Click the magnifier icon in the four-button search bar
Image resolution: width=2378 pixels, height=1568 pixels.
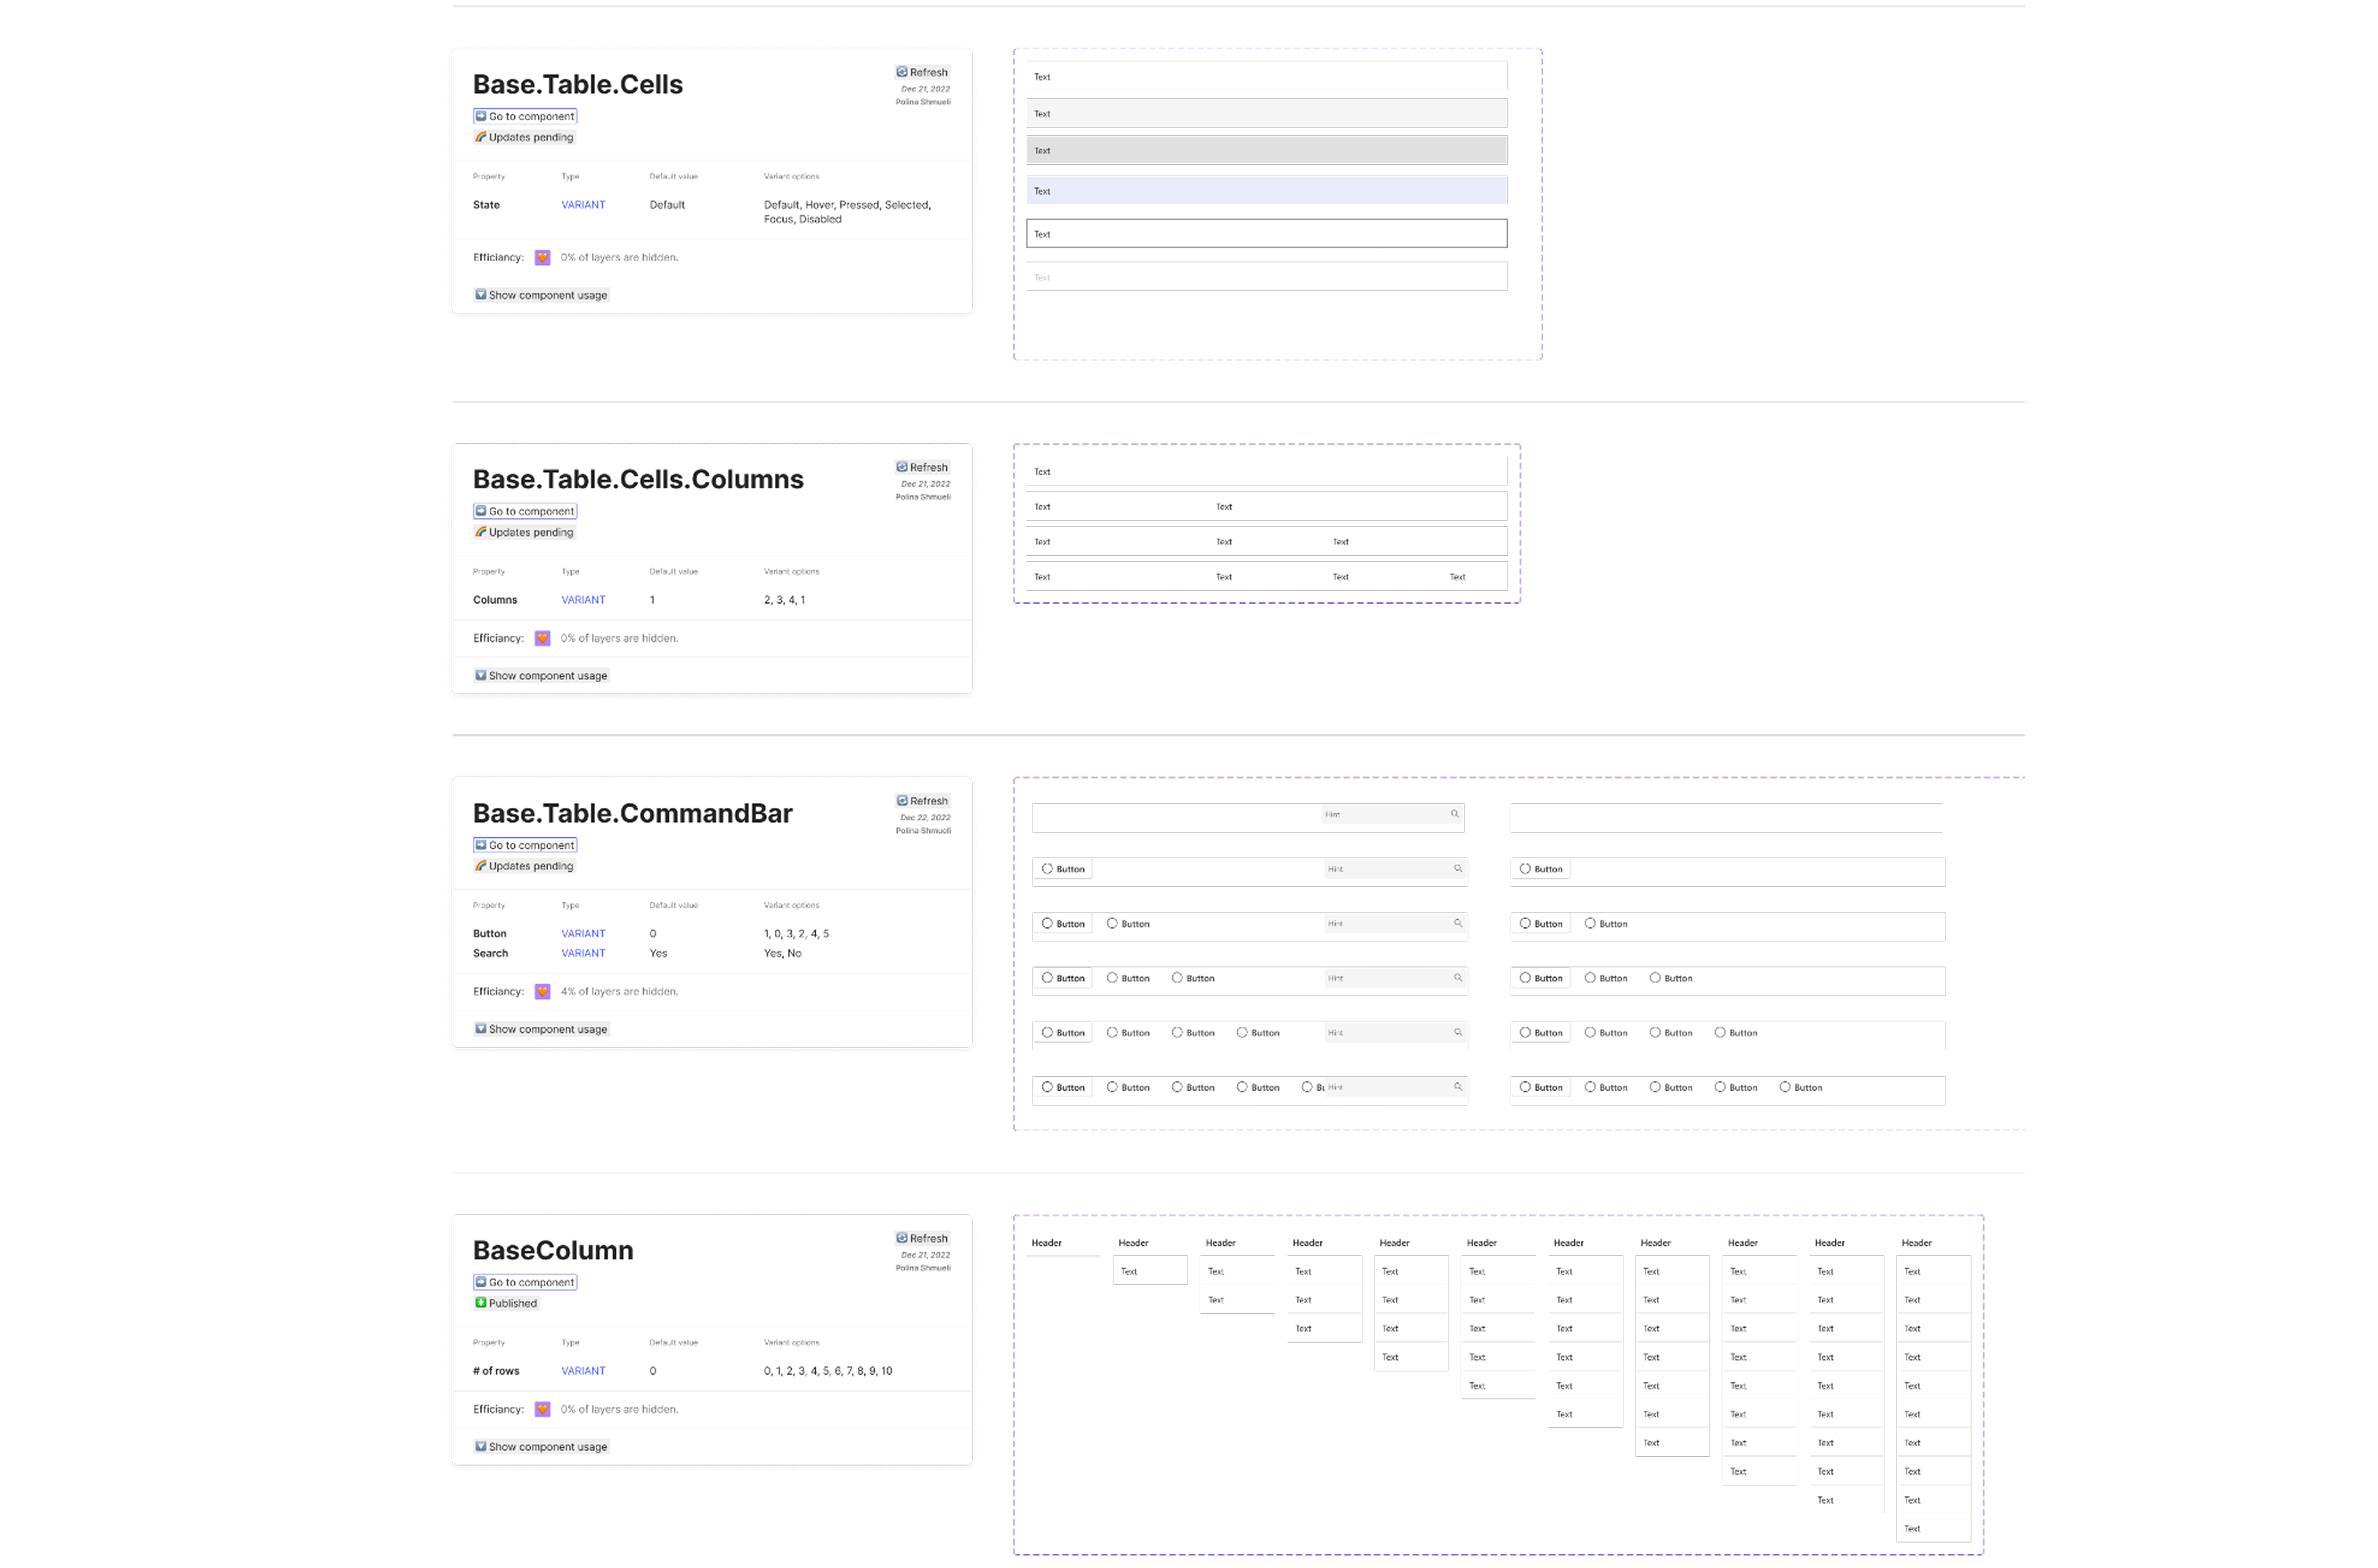(x=1458, y=1032)
